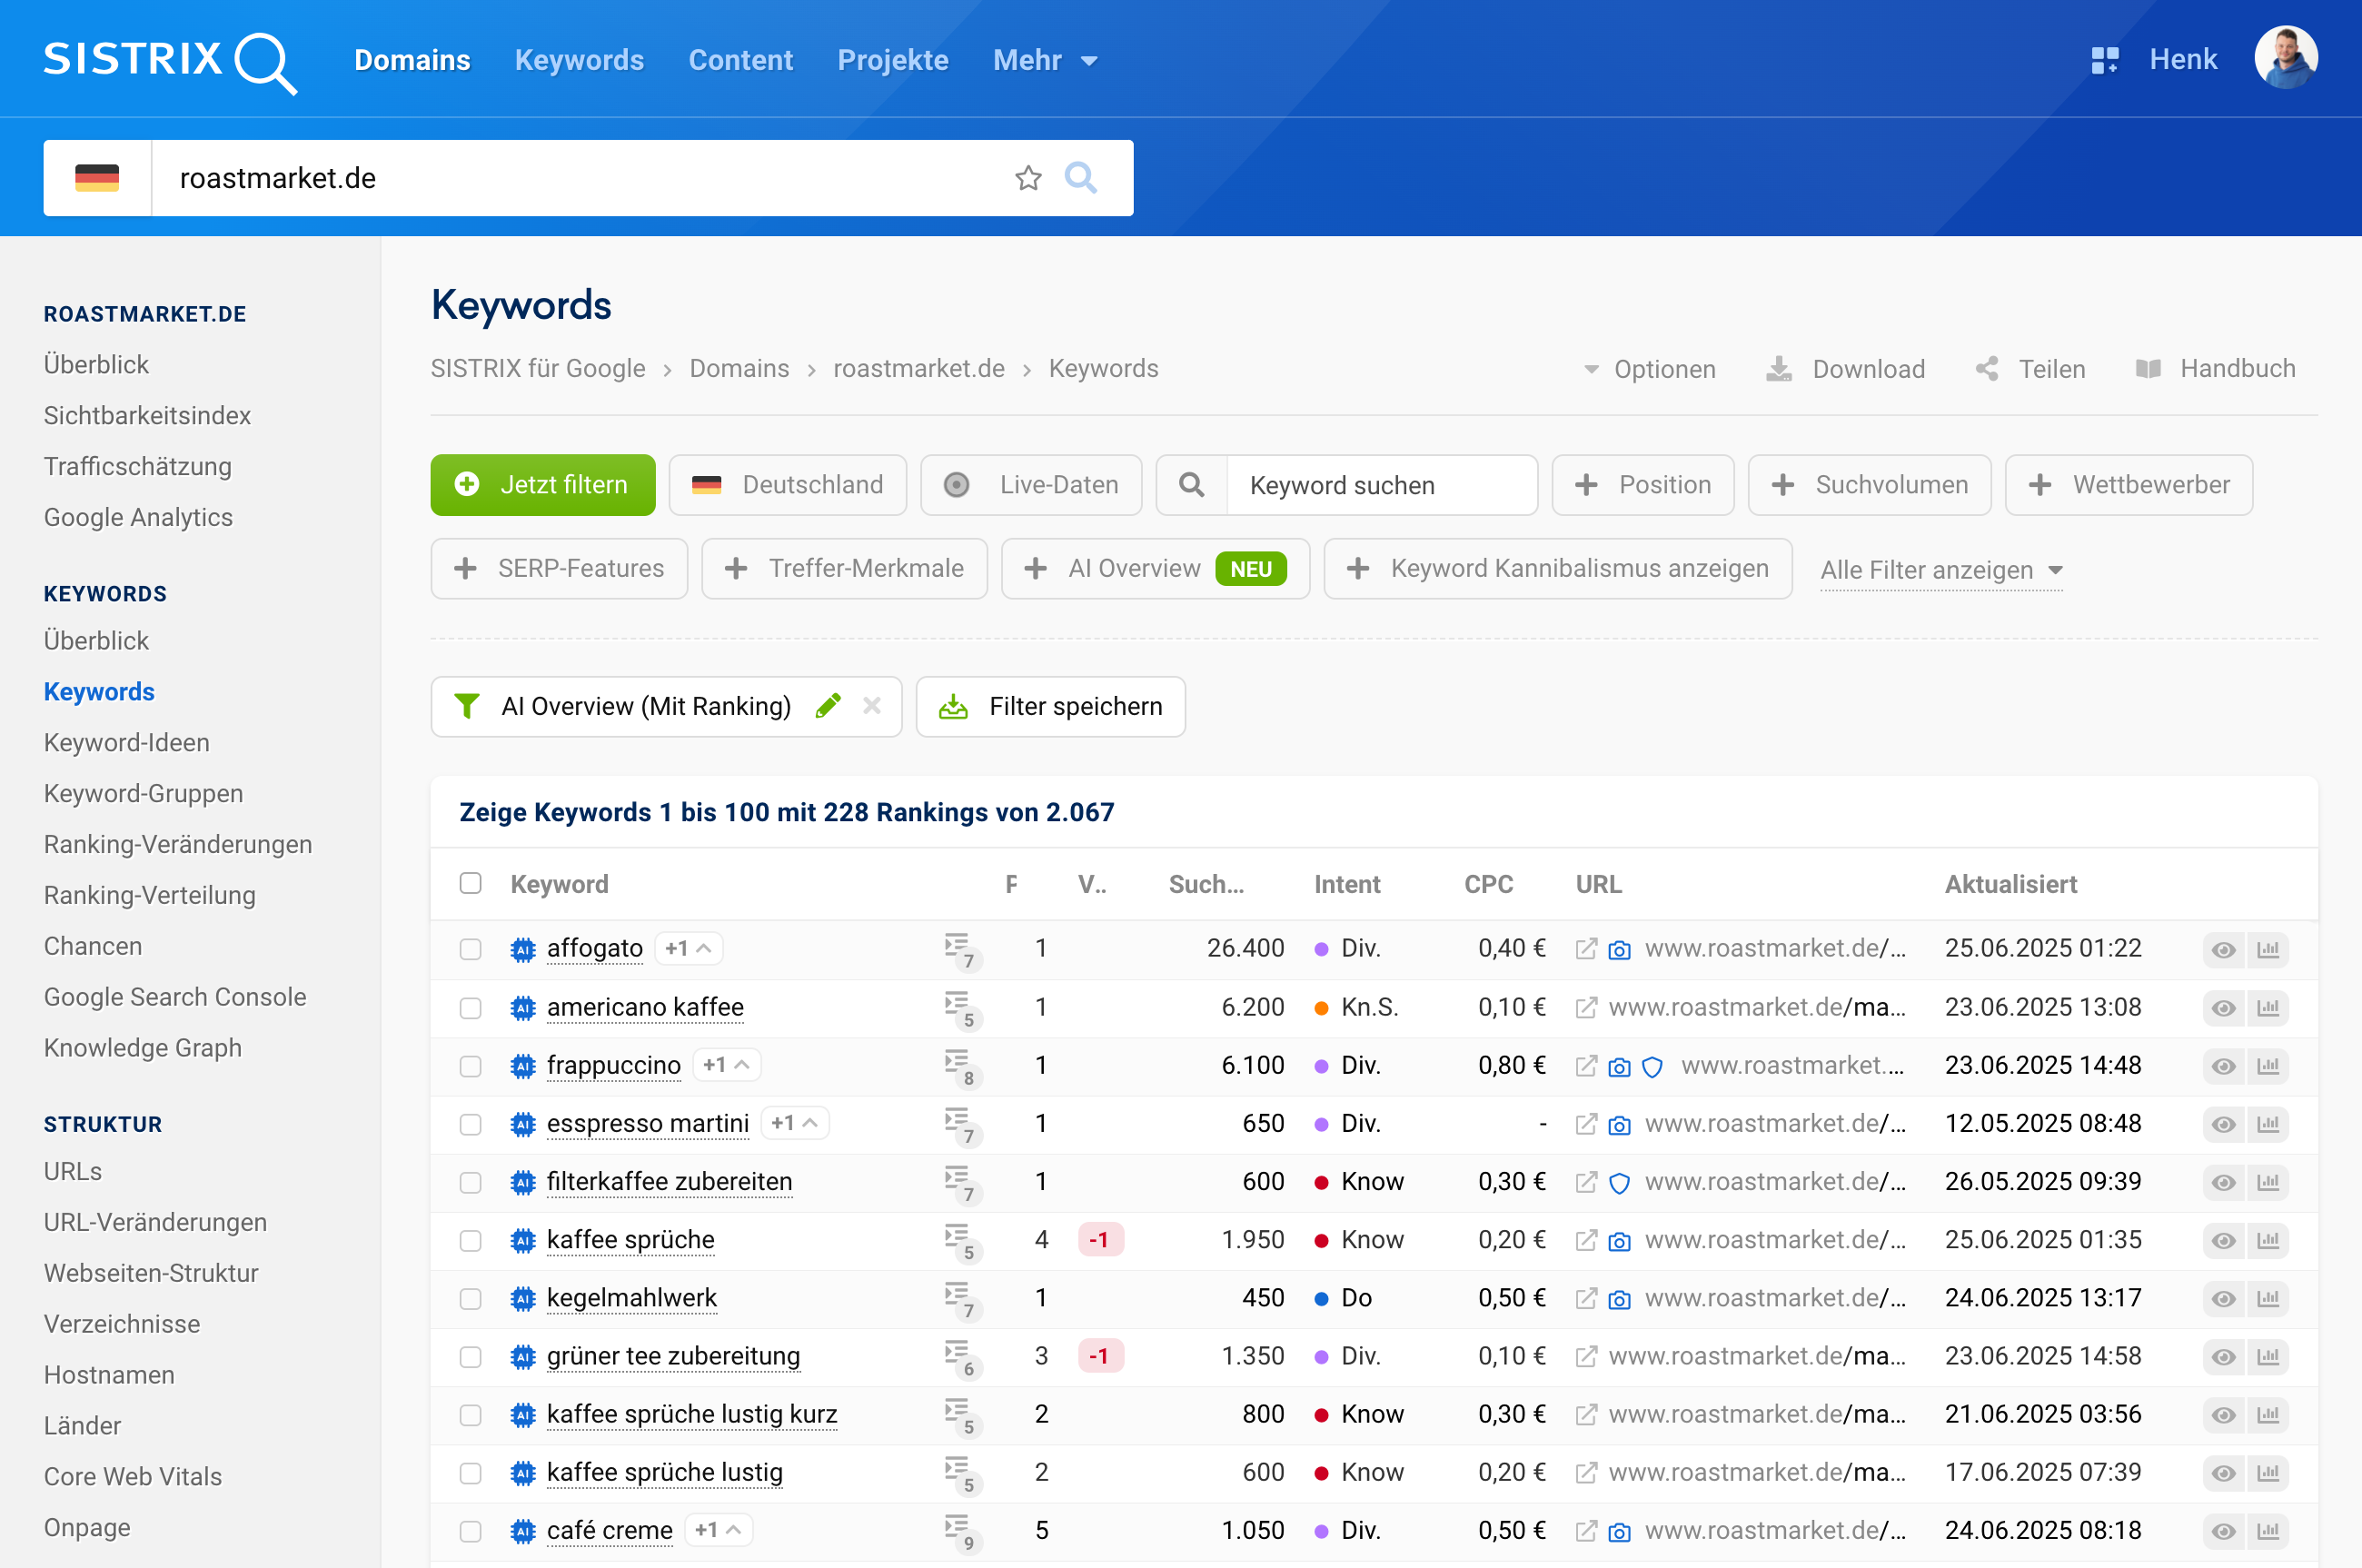The height and width of the screenshot is (1568, 2362).
Task: Click the favorite star icon in search bar
Action: (1028, 178)
